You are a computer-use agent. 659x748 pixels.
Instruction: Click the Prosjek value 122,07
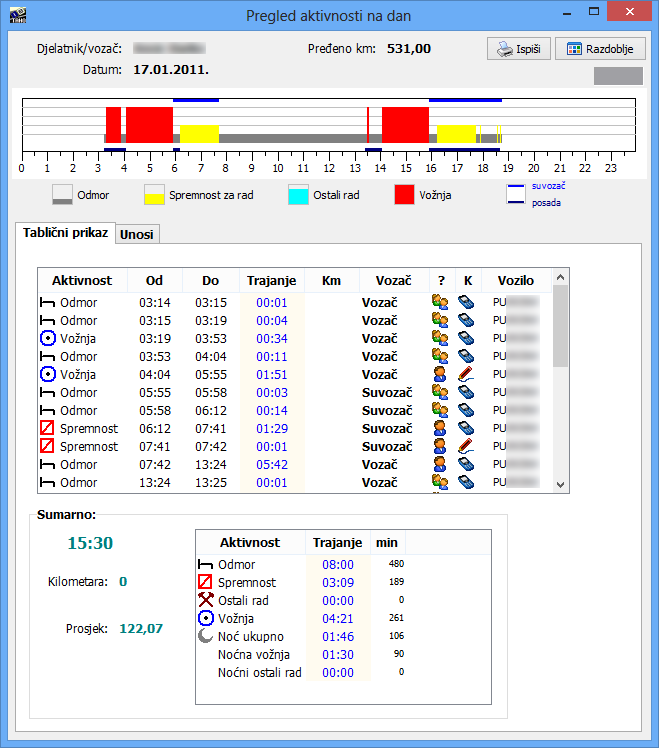[x=141, y=629]
